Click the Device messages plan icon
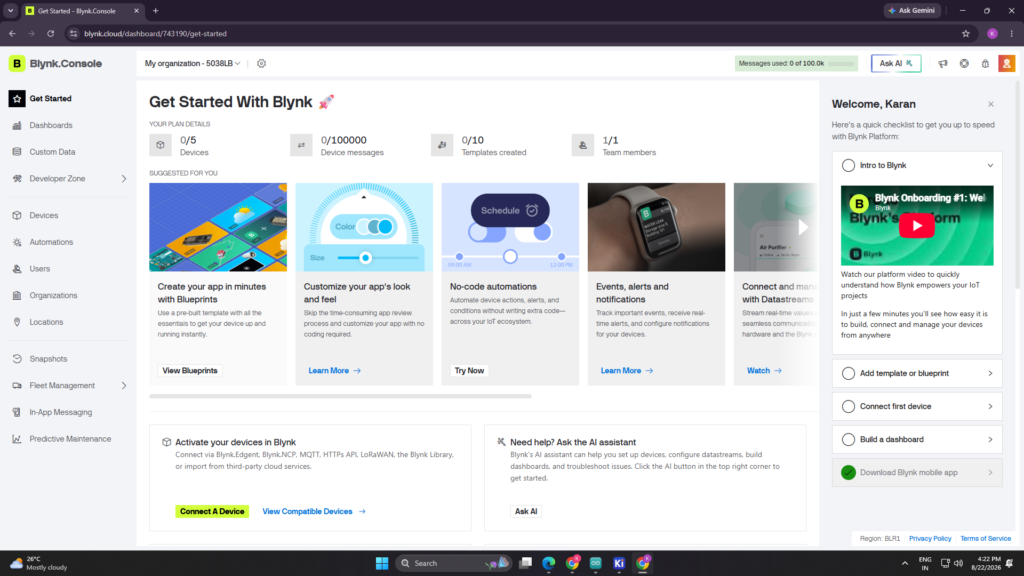 pyautogui.click(x=301, y=145)
